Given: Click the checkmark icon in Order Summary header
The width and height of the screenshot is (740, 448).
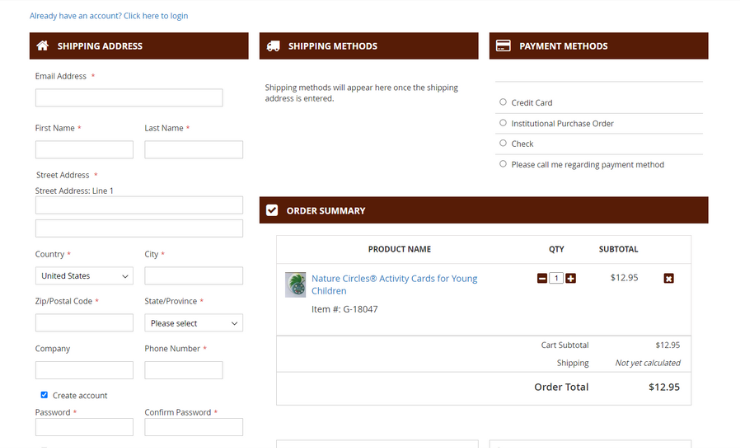Looking at the screenshot, I should pos(272,210).
